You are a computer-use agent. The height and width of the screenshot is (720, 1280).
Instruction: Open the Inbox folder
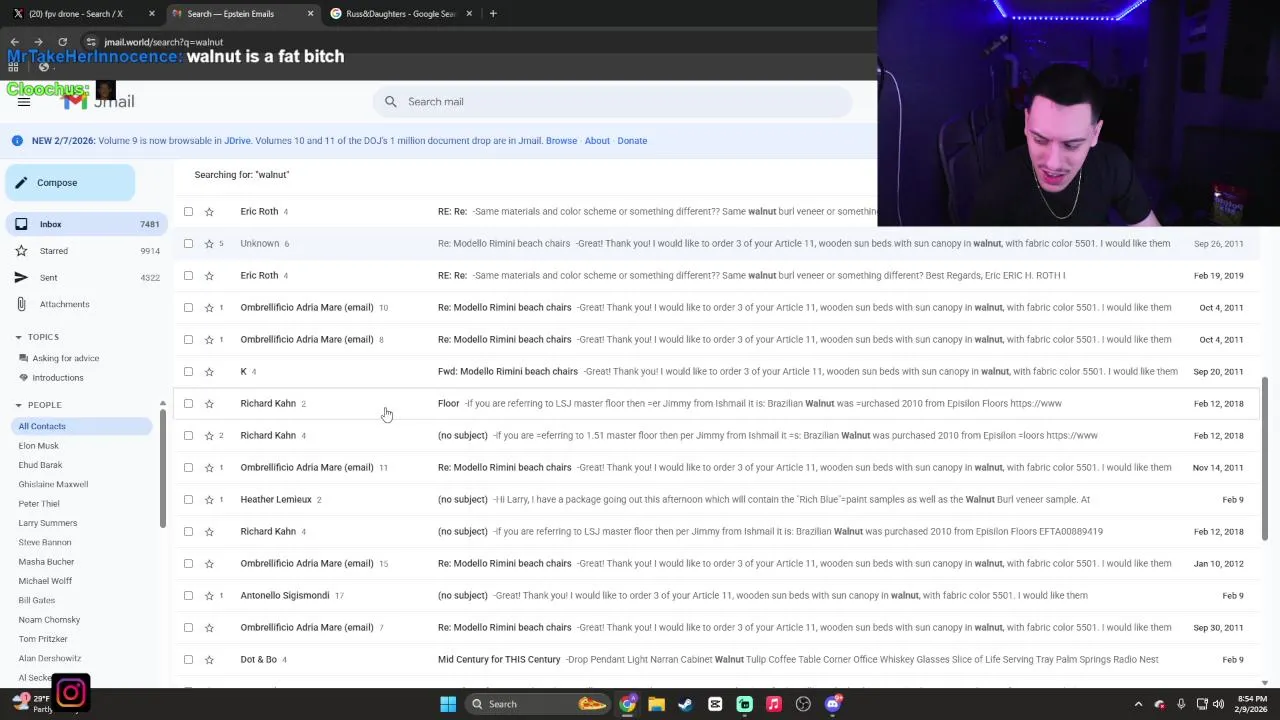[85, 224]
